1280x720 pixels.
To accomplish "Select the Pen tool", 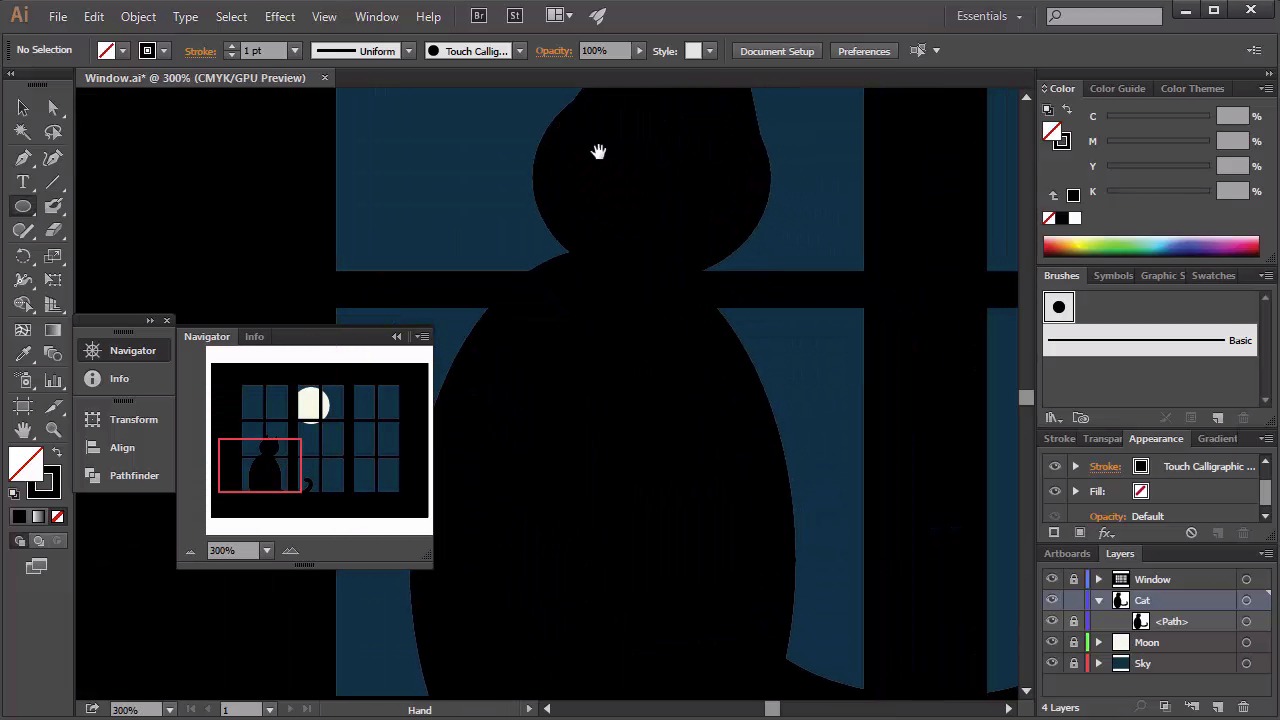I will click(23, 158).
